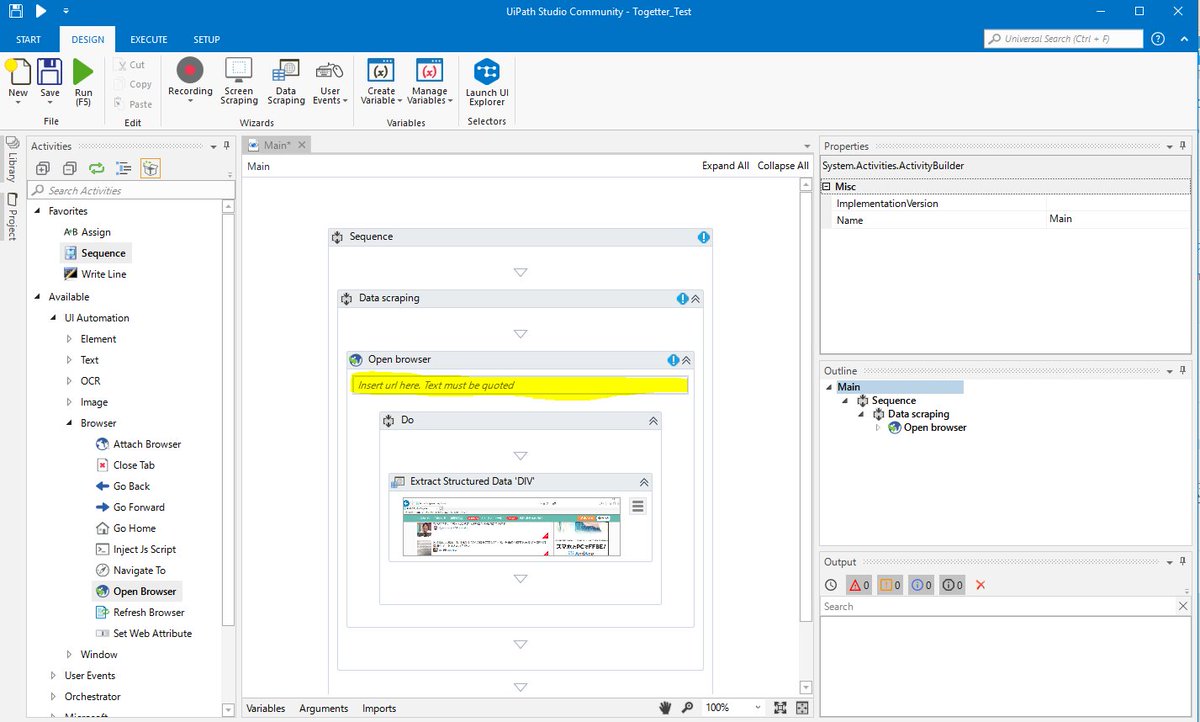Toggle the overview minimap icon
The image size is (1200, 722).
point(801,708)
